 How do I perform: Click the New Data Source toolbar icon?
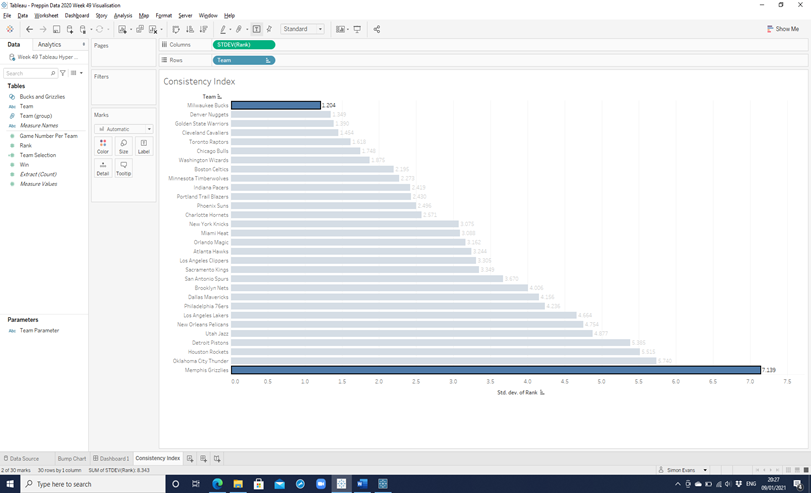pyautogui.click(x=70, y=29)
